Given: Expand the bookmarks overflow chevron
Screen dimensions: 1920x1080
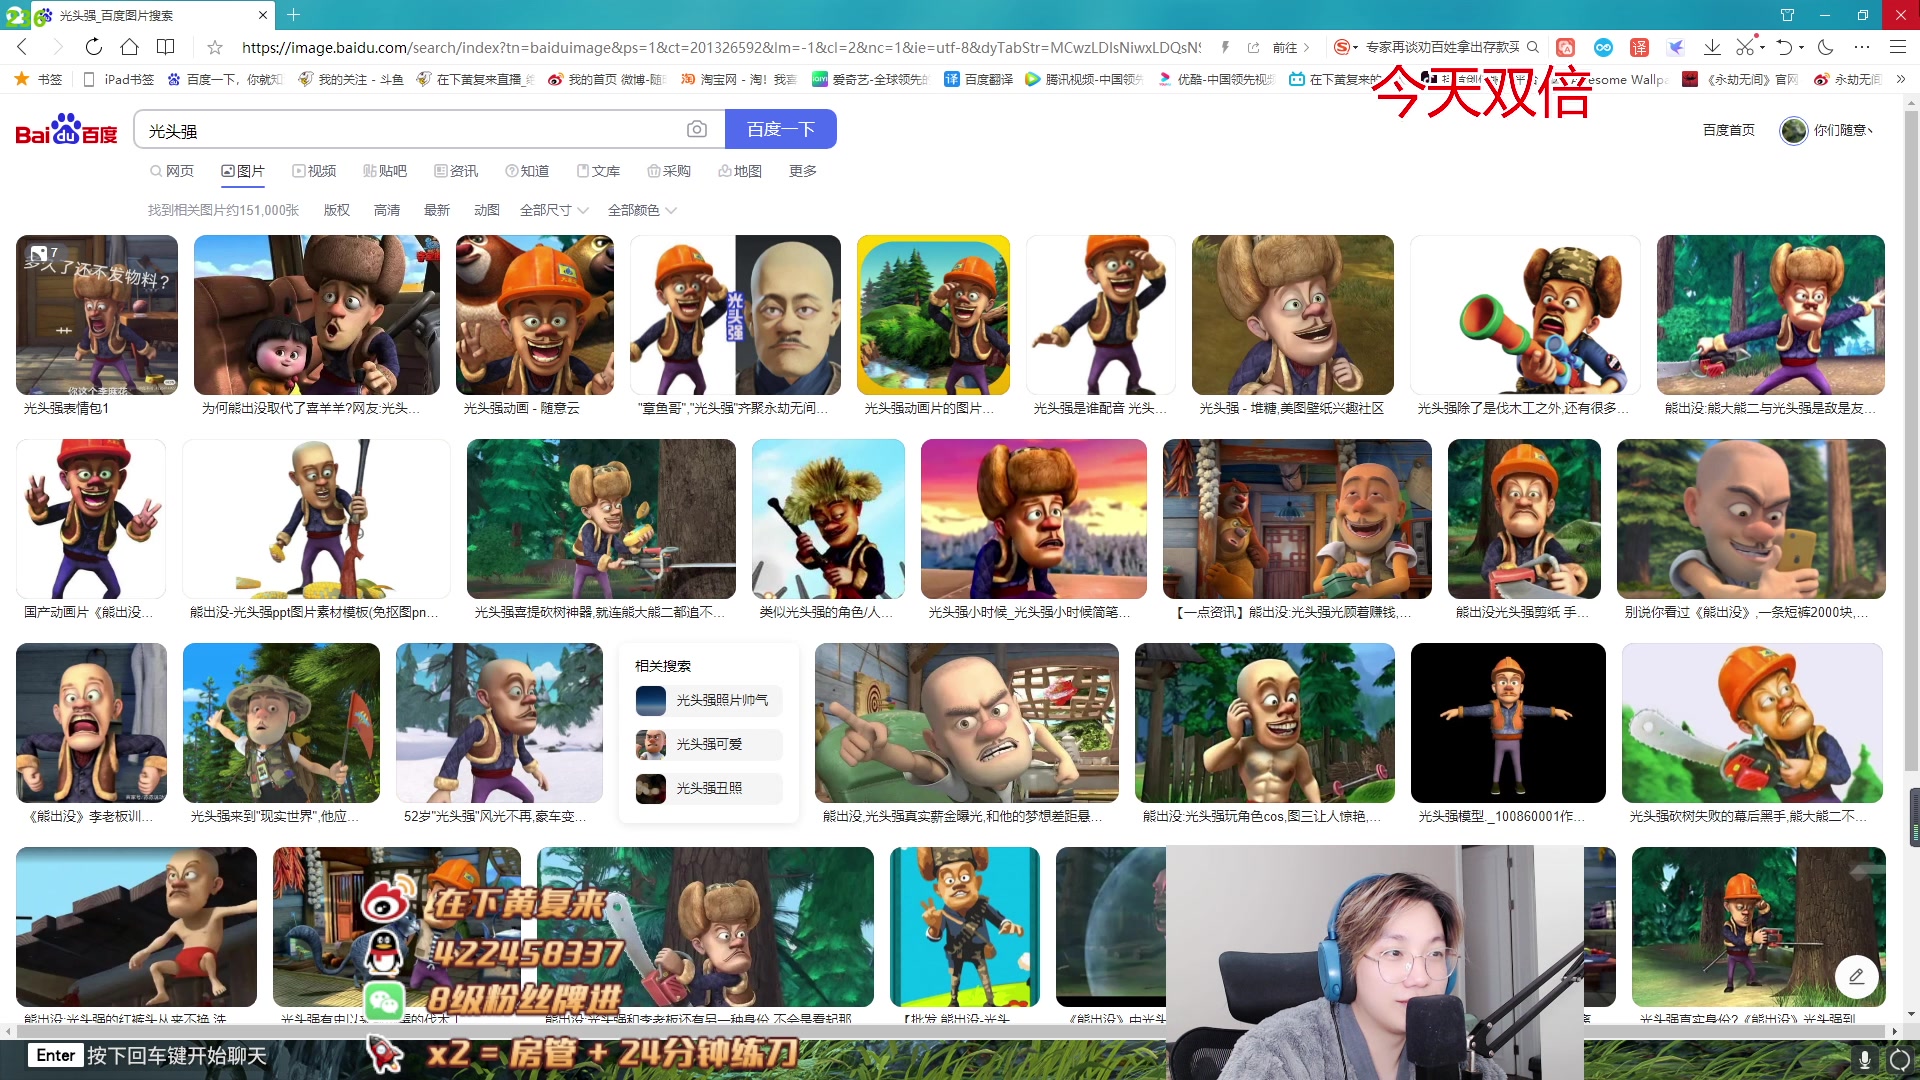Looking at the screenshot, I should point(1901,79).
